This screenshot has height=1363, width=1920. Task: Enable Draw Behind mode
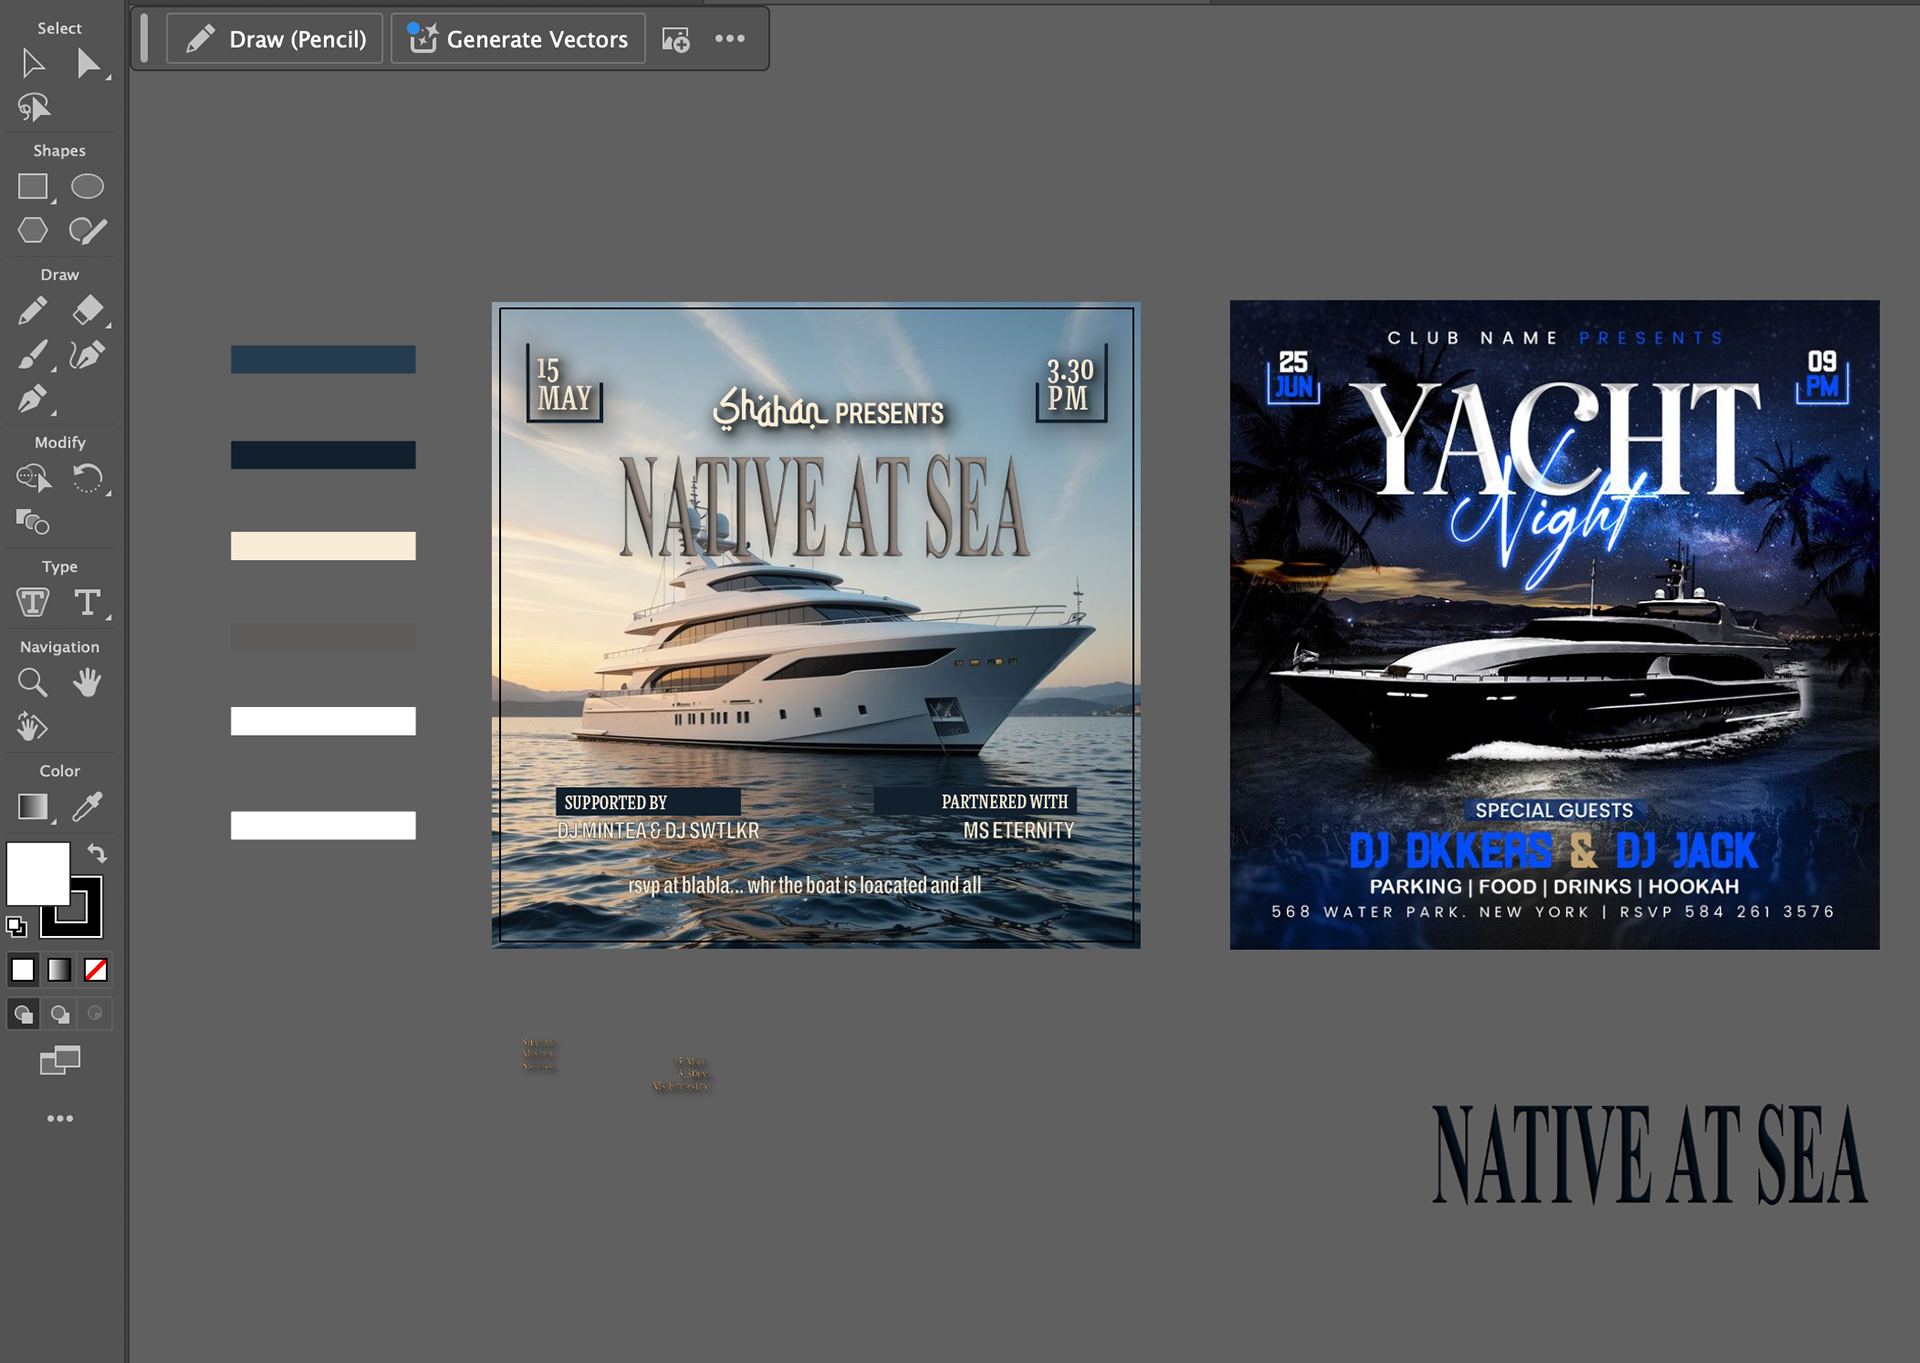click(x=60, y=1014)
